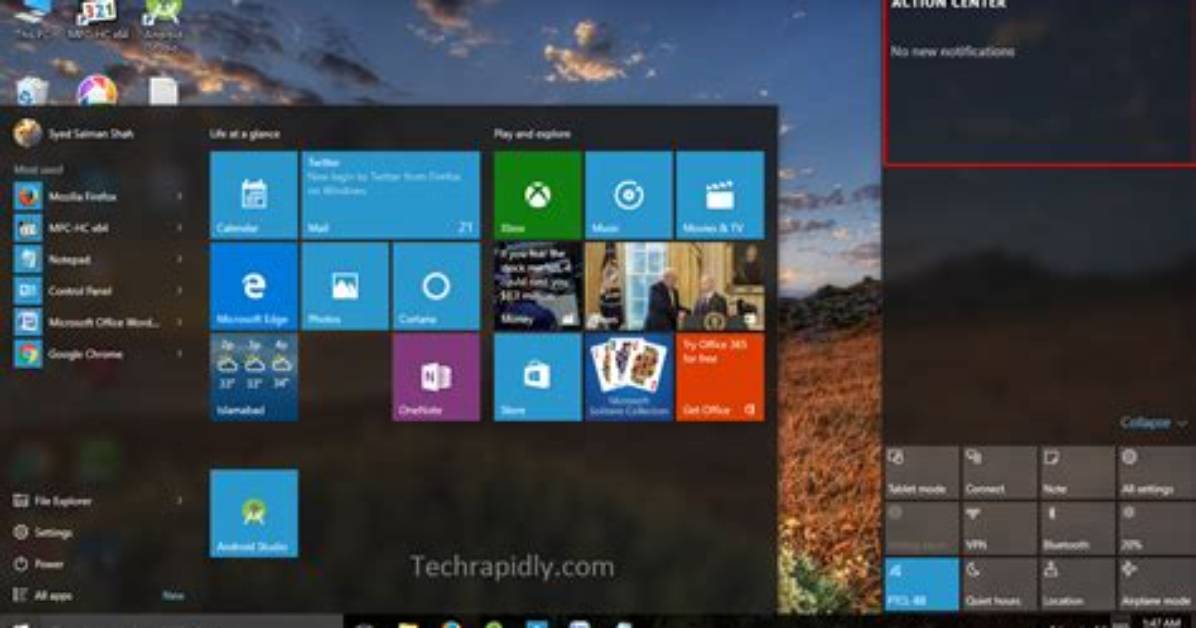Image resolution: width=1196 pixels, height=628 pixels.
Task: Open Mozilla Firefox from Most used
Action: [99, 196]
